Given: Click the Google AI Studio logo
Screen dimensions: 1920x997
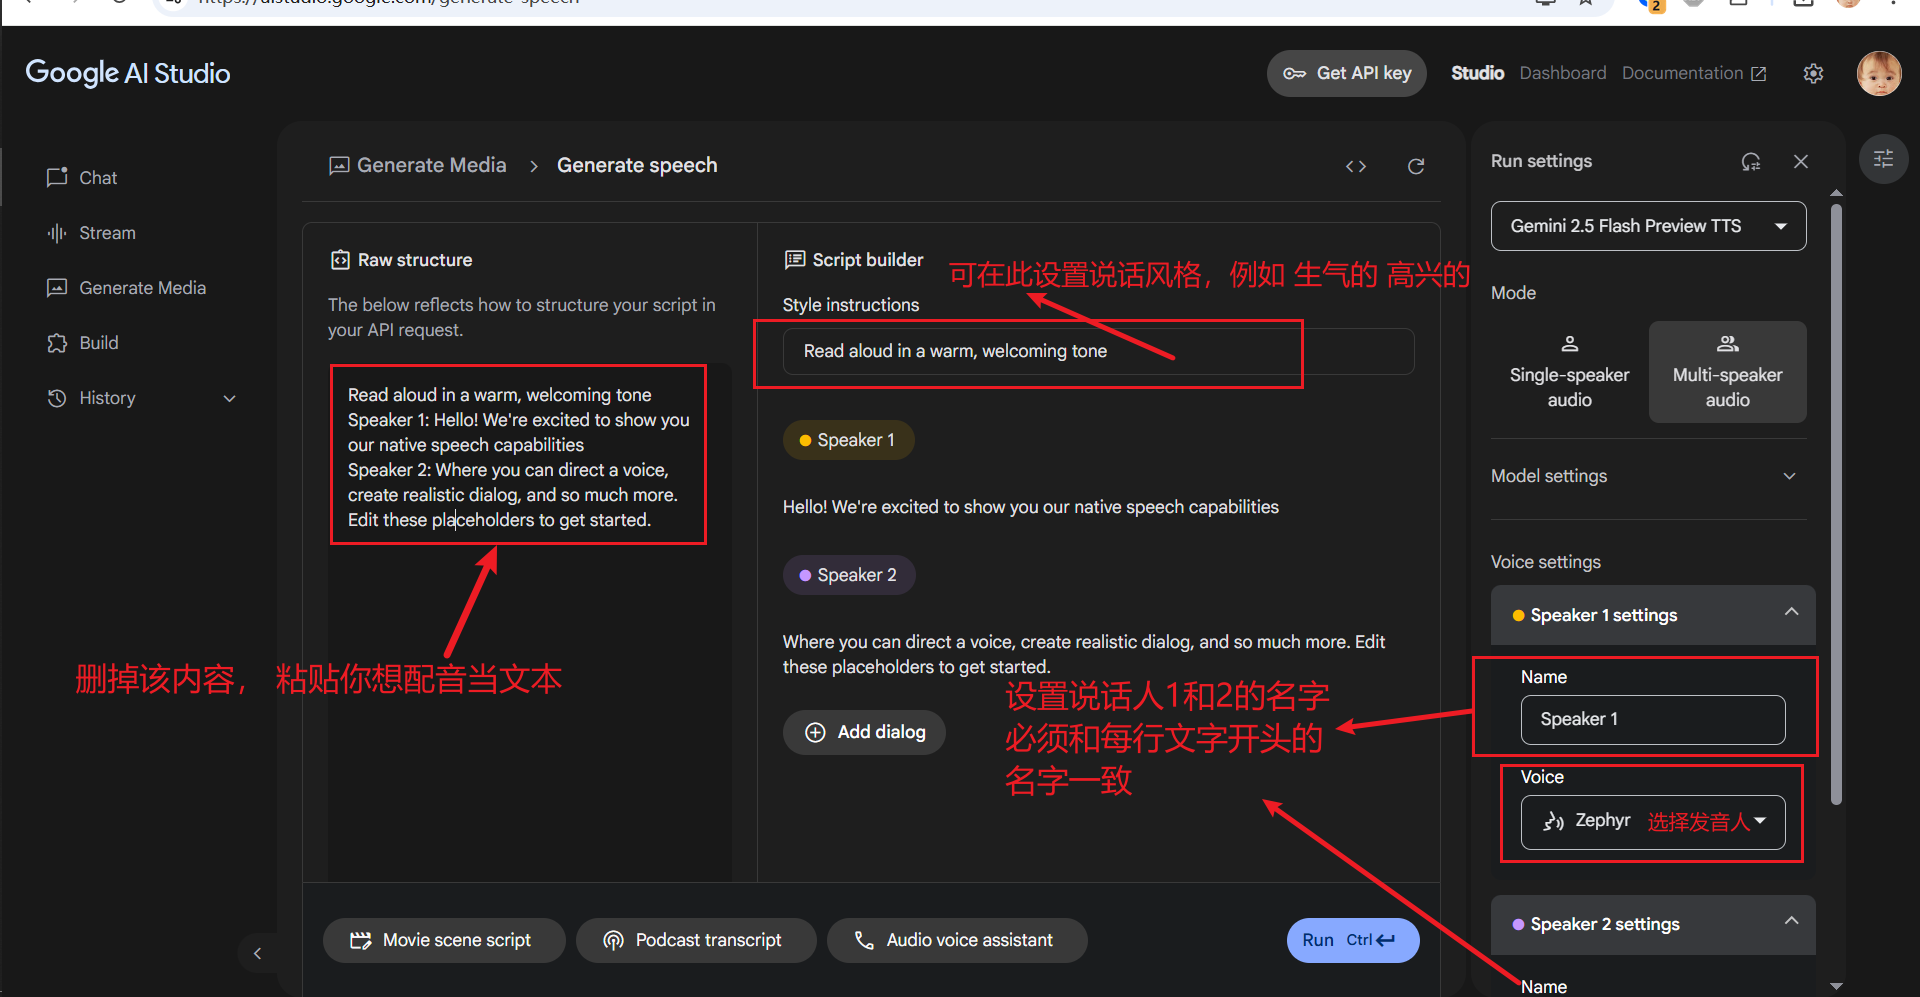Looking at the screenshot, I should point(128,73).
